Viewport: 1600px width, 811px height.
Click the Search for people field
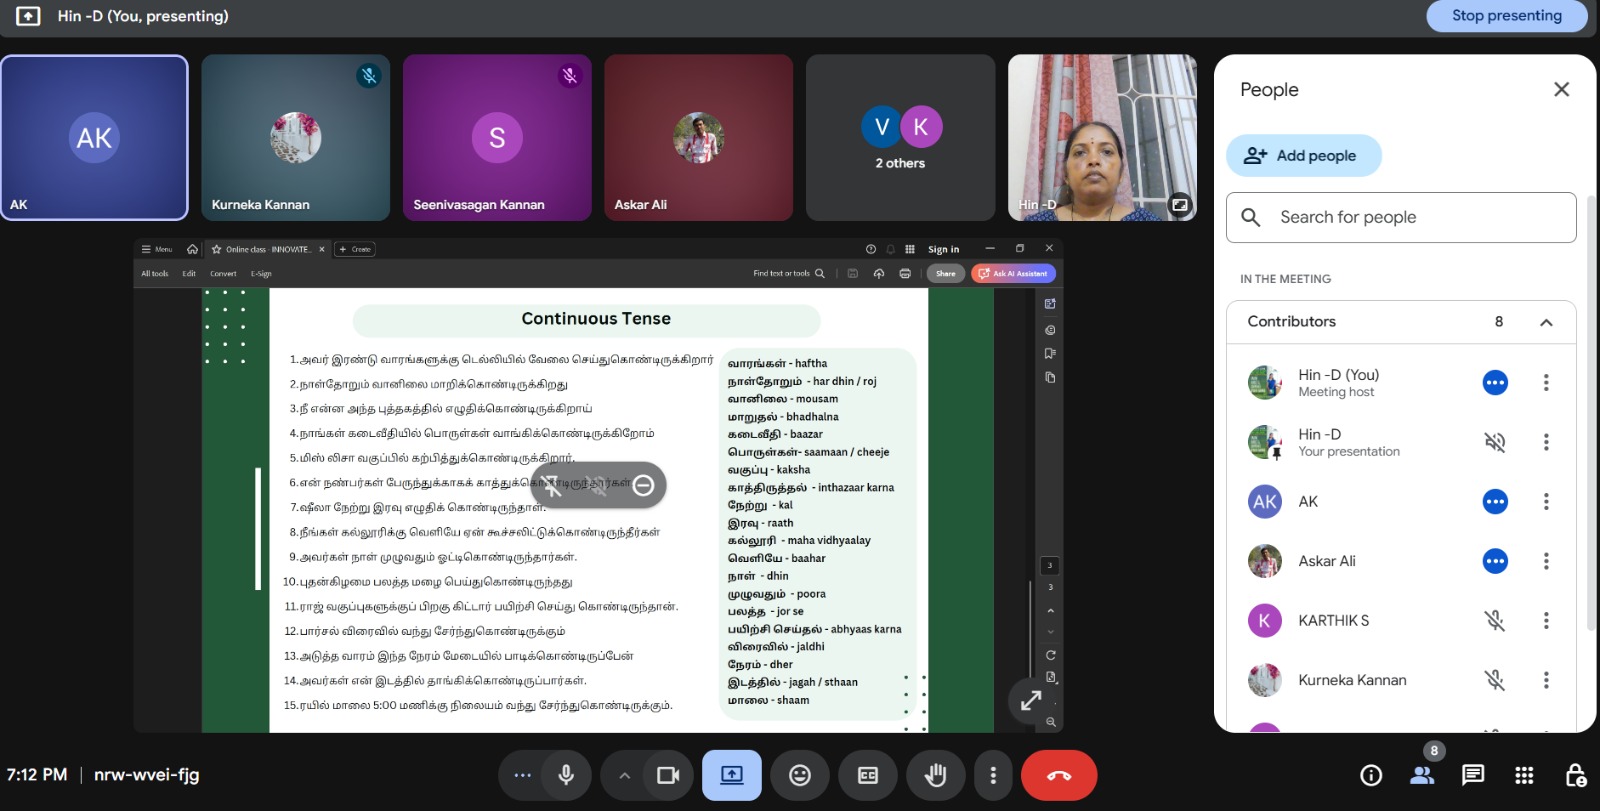[x=1400, y=218]
